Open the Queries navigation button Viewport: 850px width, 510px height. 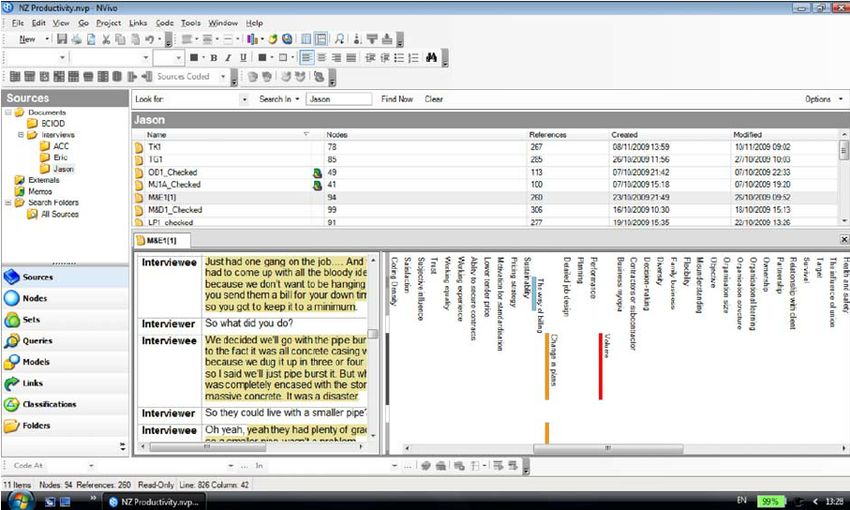65,340
